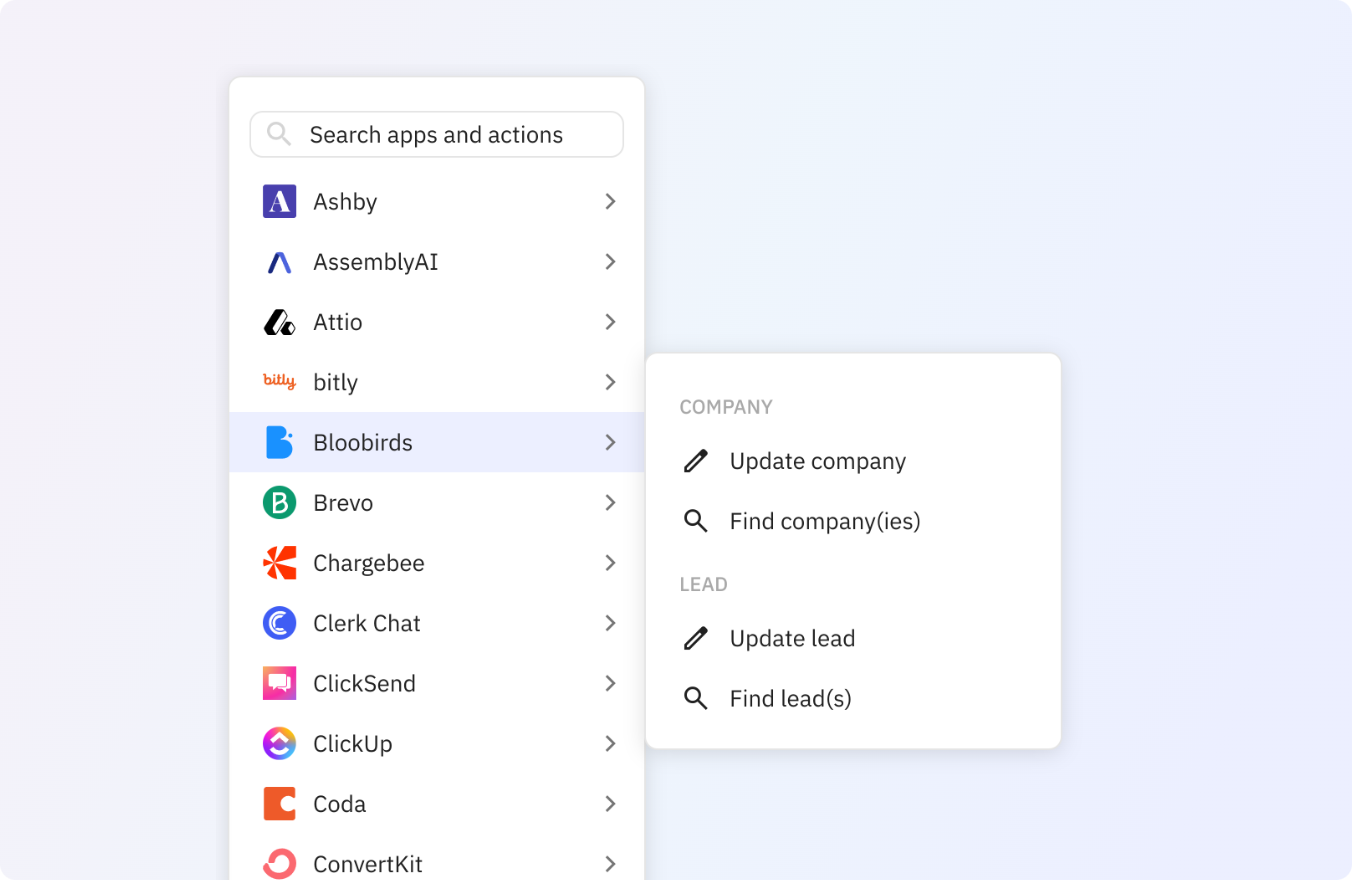Expand the bitly row chevron
Screen dimensions: 1352x880
[x=610, y=382]
